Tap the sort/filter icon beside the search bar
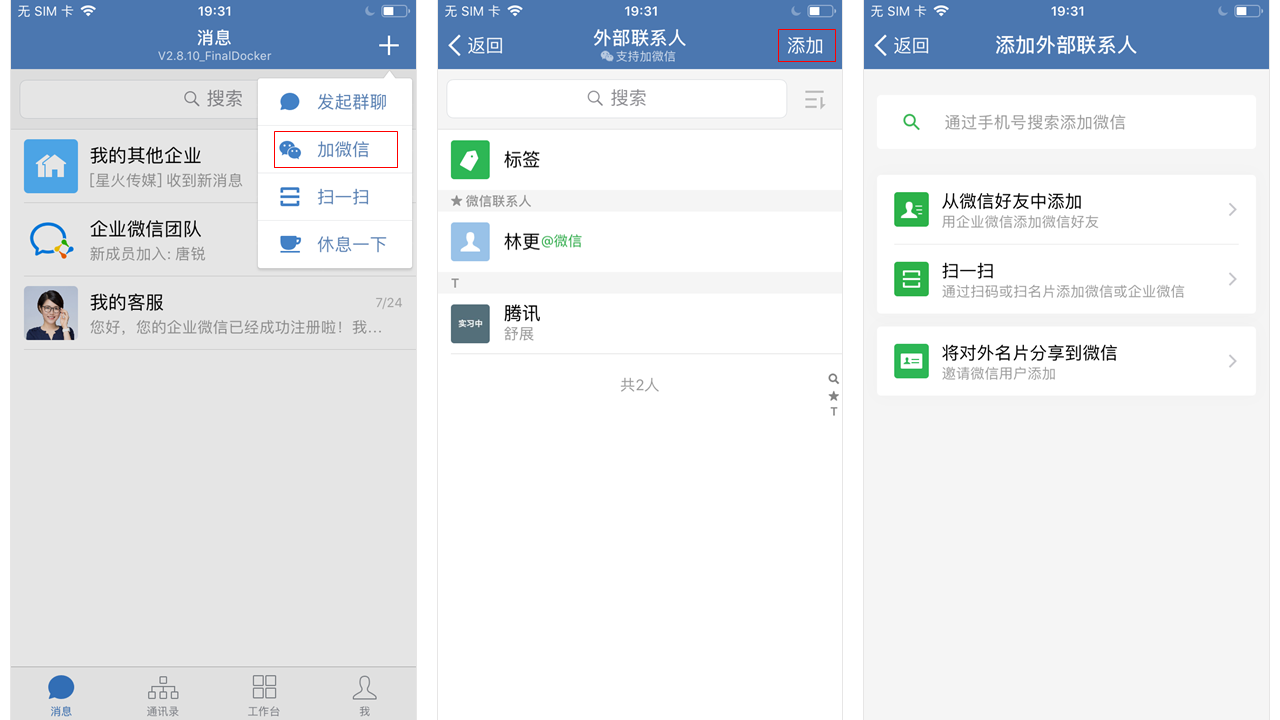Screen dimensions: 1280x720 pos(813,98)
